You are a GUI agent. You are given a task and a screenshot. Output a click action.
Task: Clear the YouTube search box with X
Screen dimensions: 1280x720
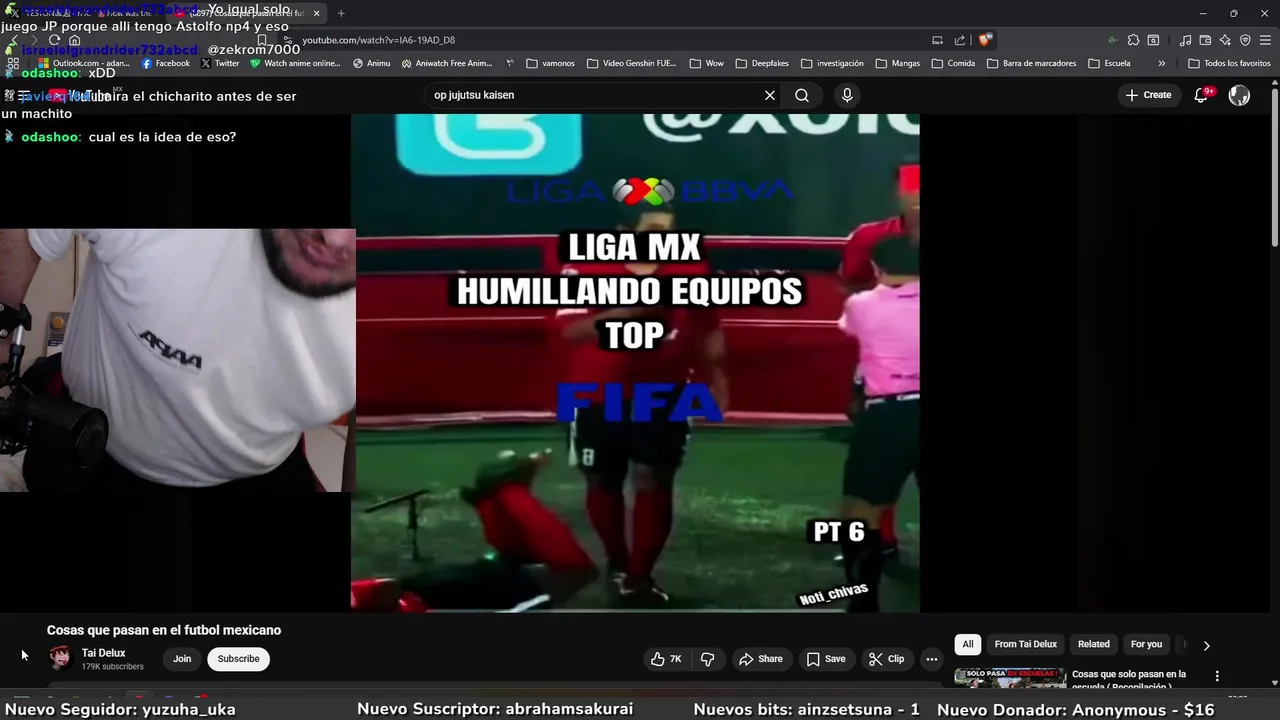[x=770, y=95]
